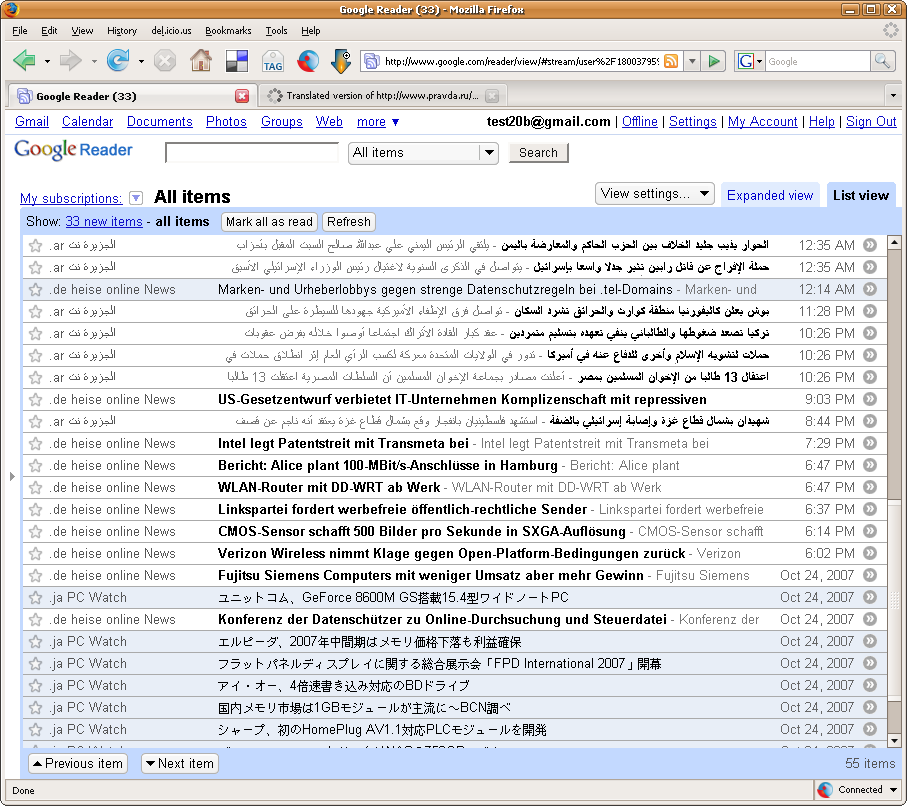
Task: Star the Konferenz der Datenschützer item
Action: [x=36, y=619]
